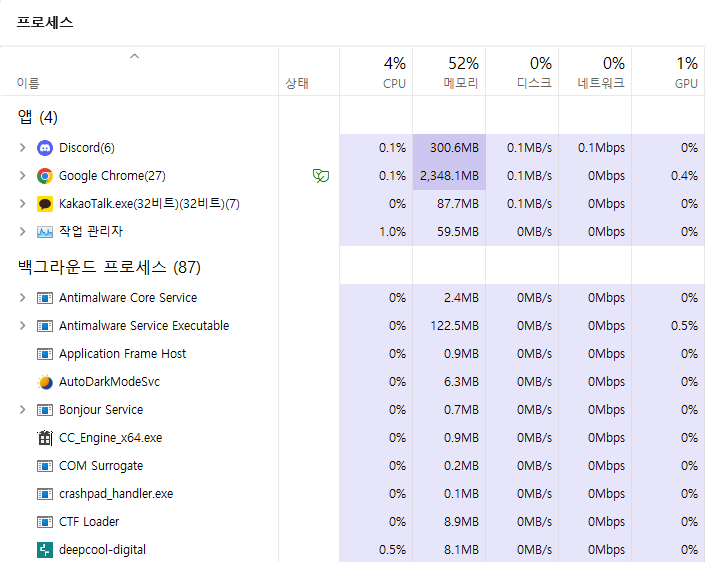The image size is (706, 562).
Task: Click the 작업 관리자 icon
Action: [45, 232]
